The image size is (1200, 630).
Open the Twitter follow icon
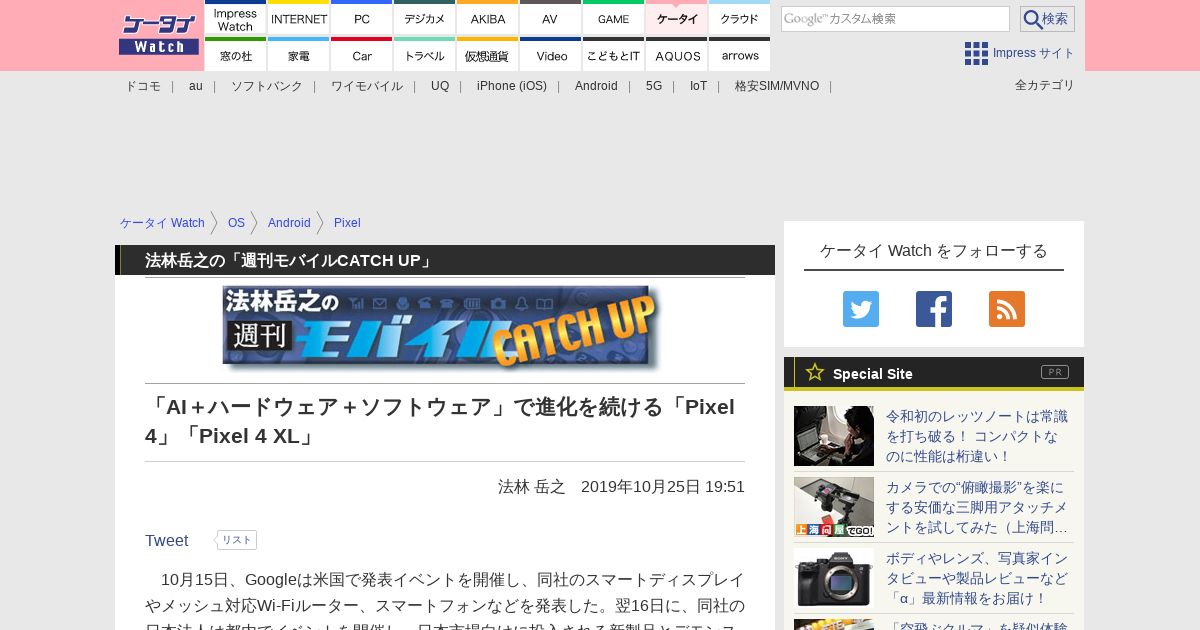coord(861,309)
